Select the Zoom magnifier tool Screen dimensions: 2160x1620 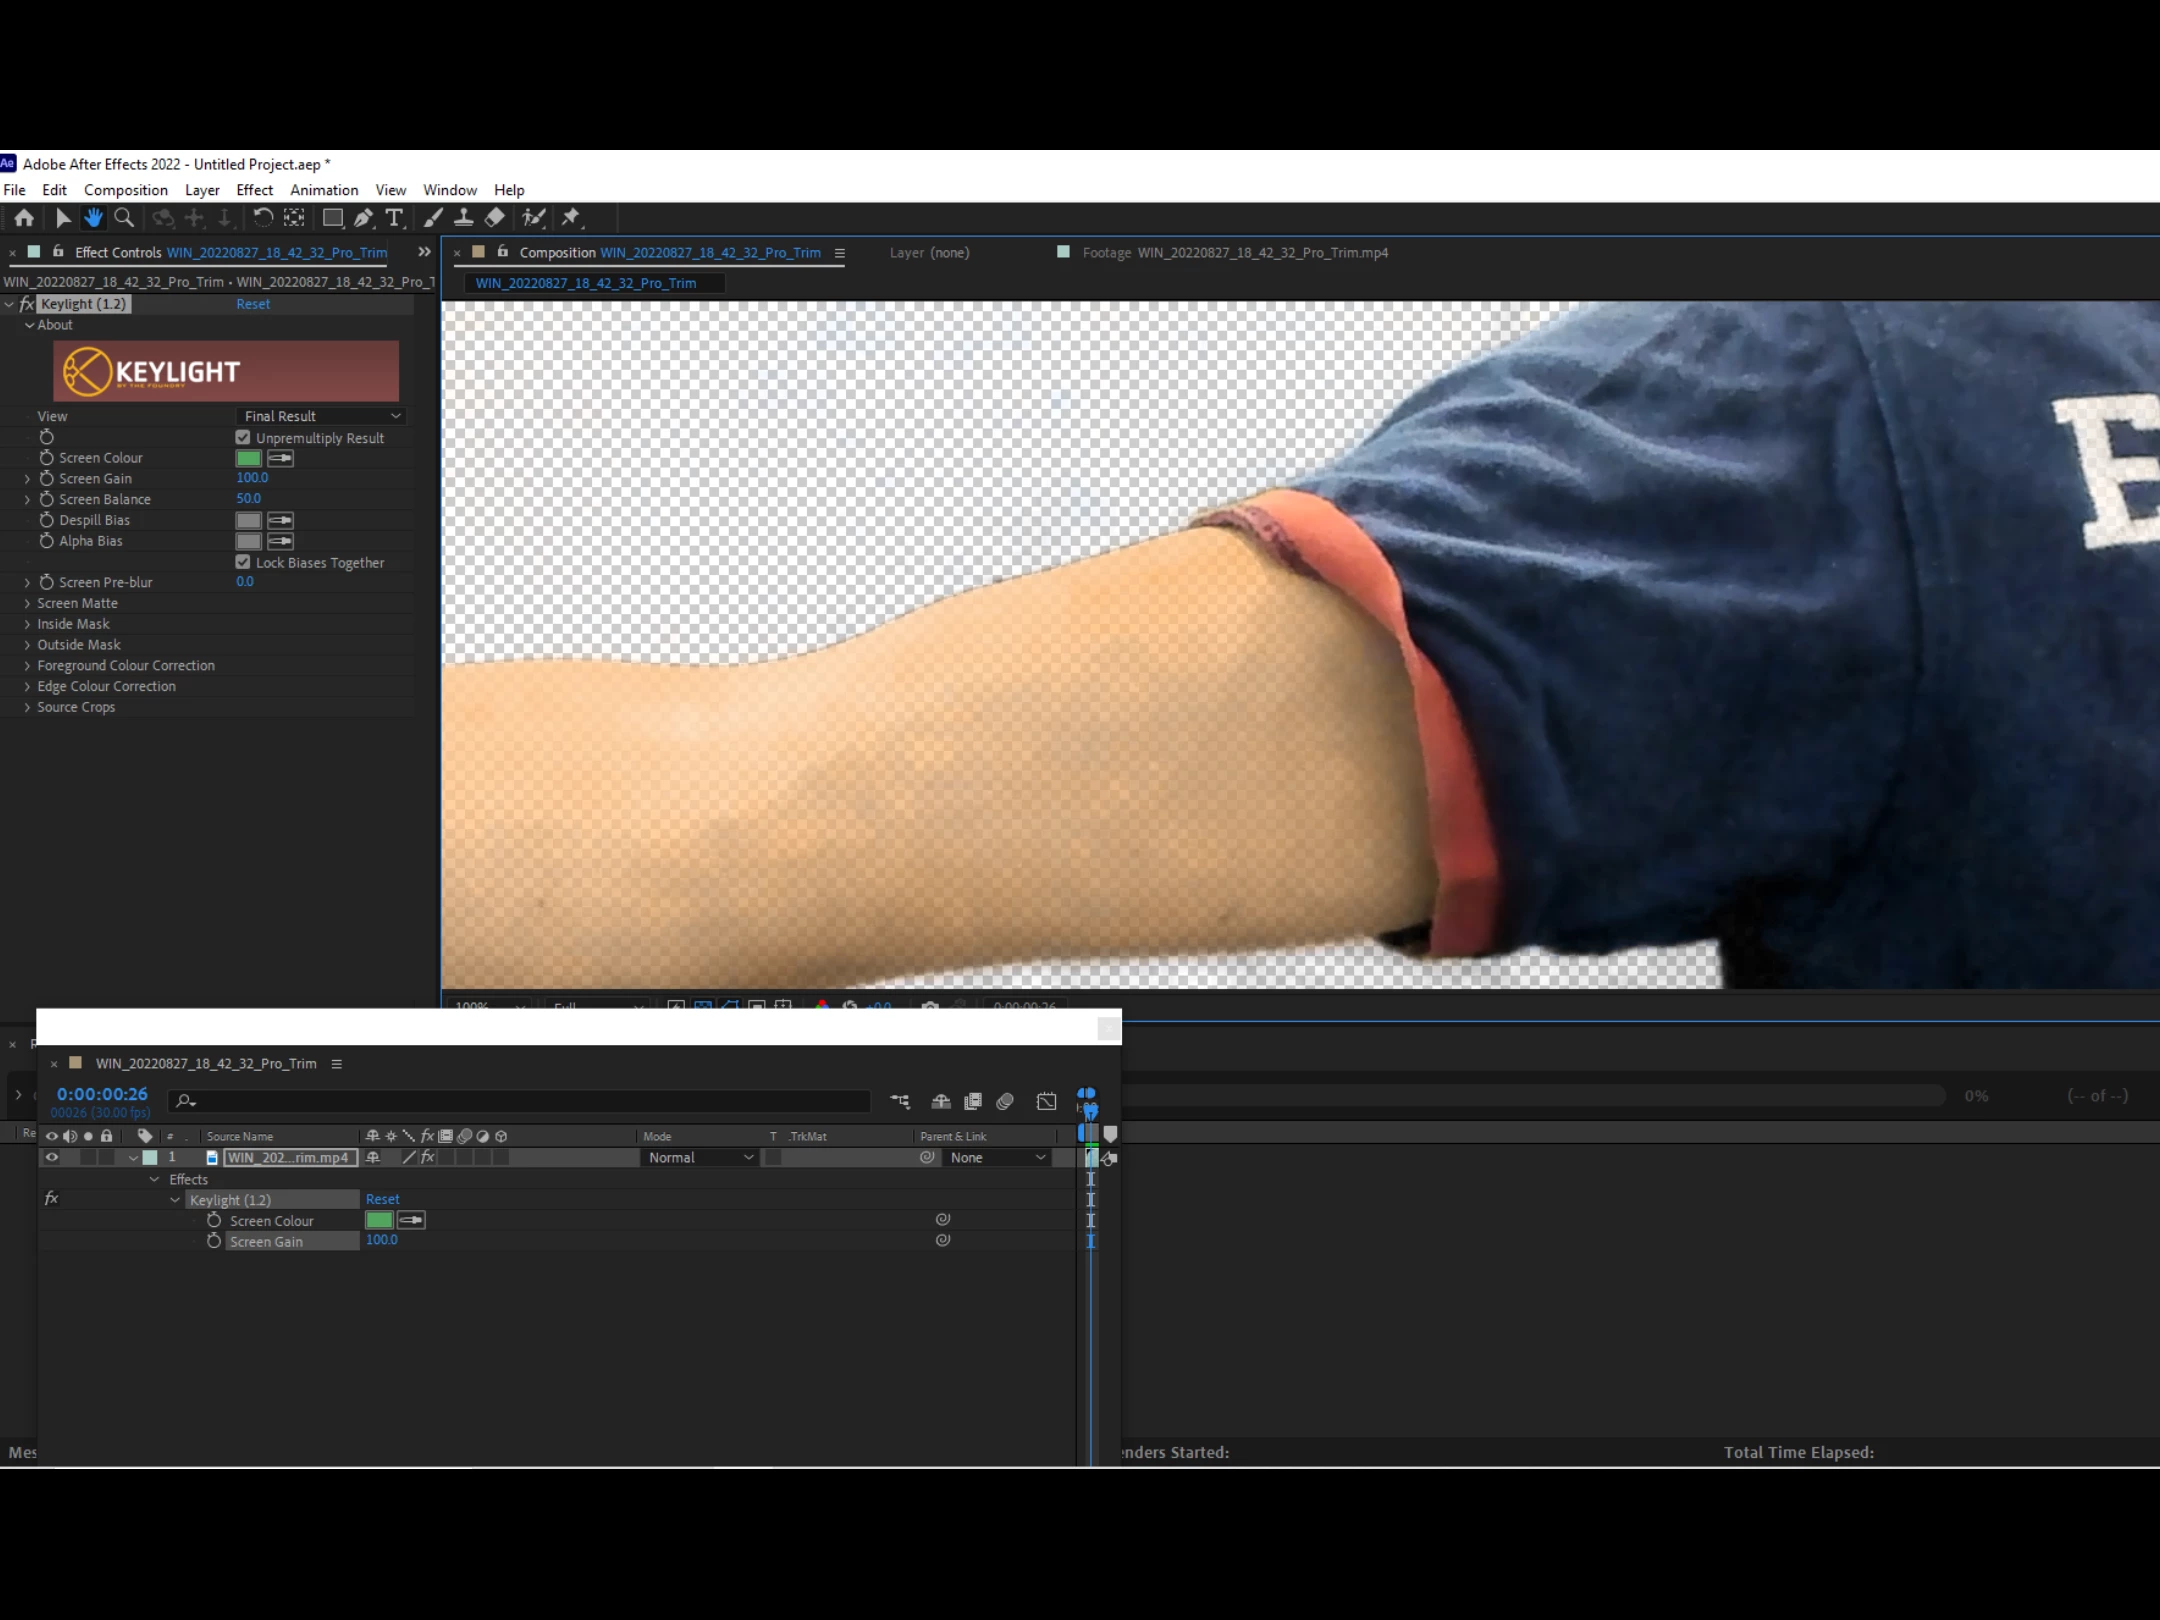pyautogui.click(x=124, y=218)
